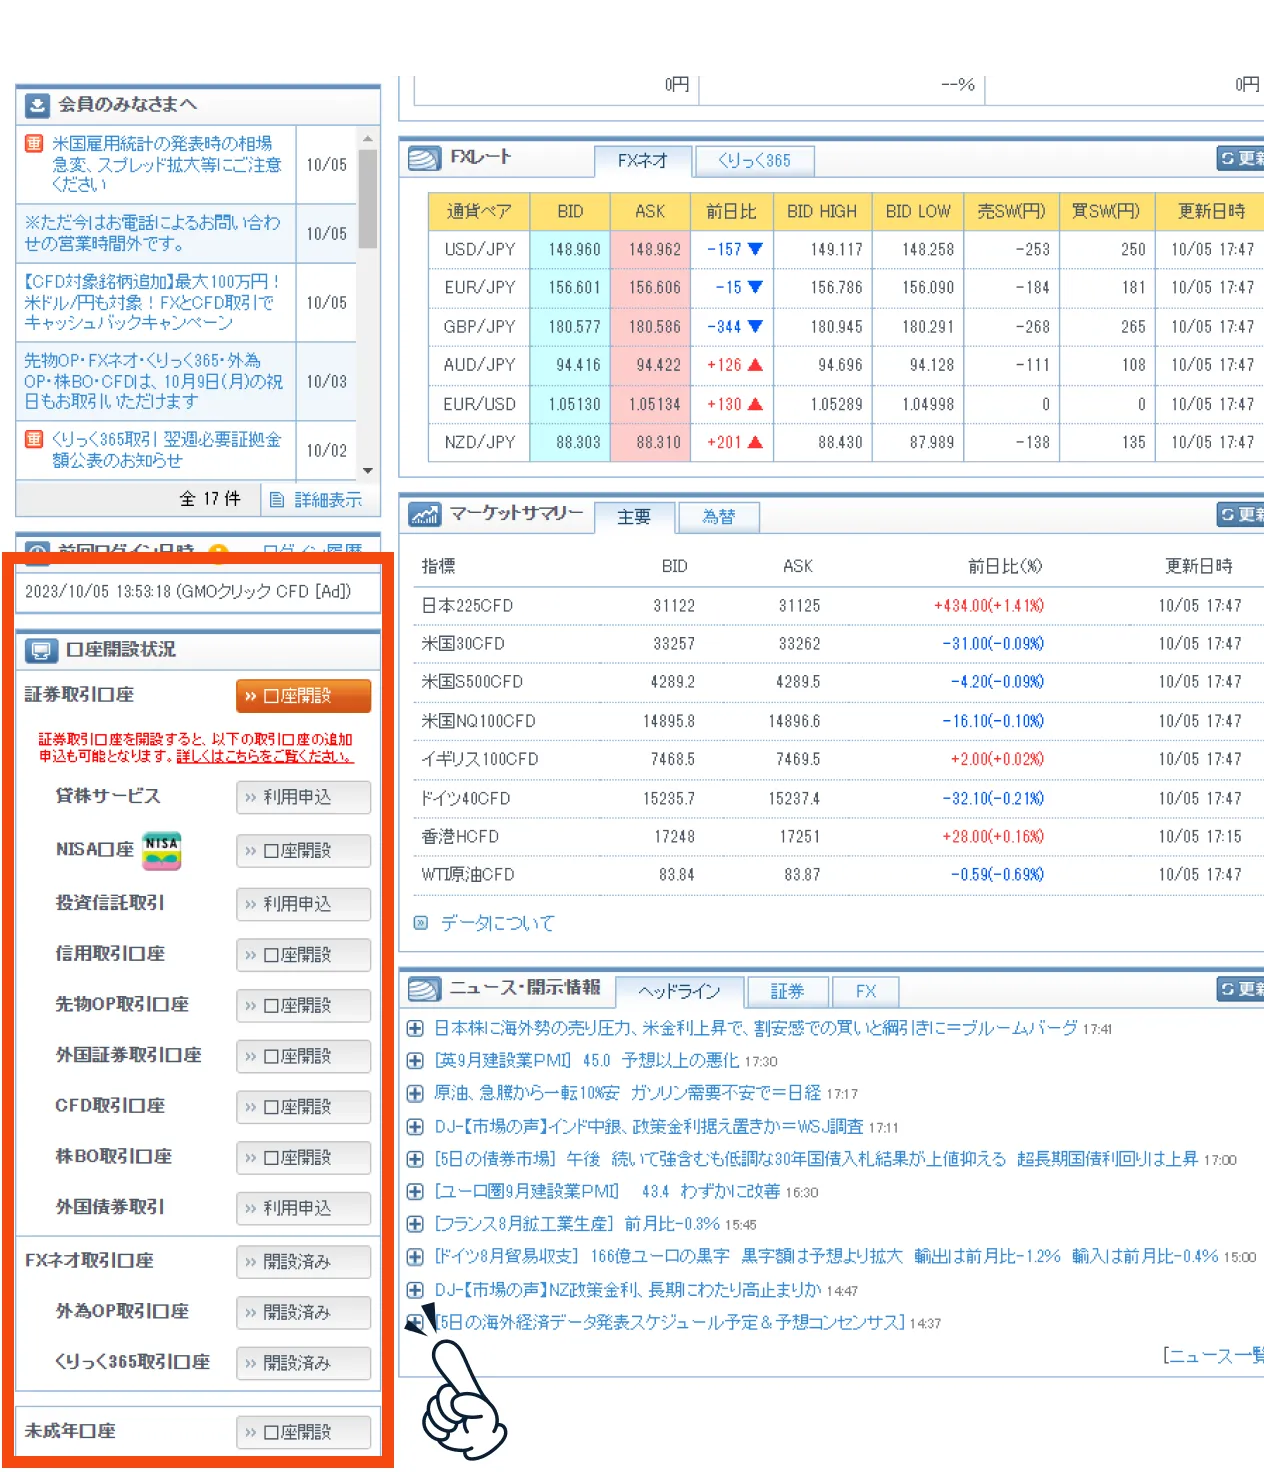Screen dimensions: 1264x1472
Task: Open the 為替 market summary tab
Action: click(x=718, y=517)
